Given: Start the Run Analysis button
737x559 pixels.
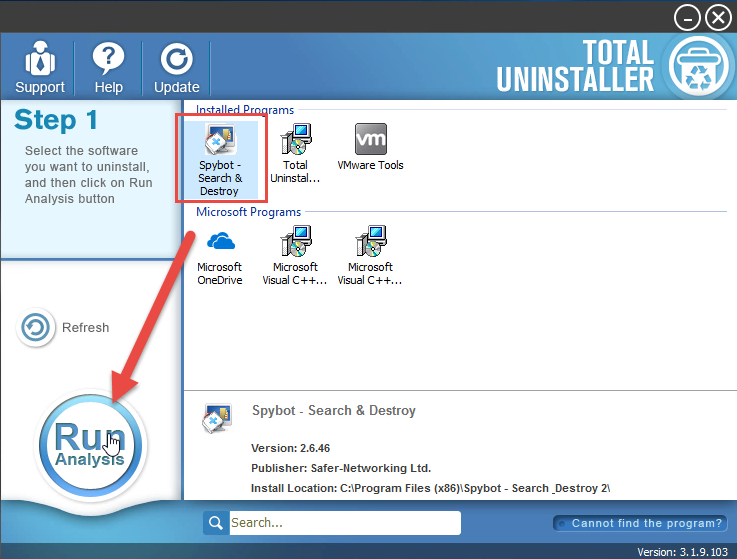Looking at the screenshot, I should [91, 445].
